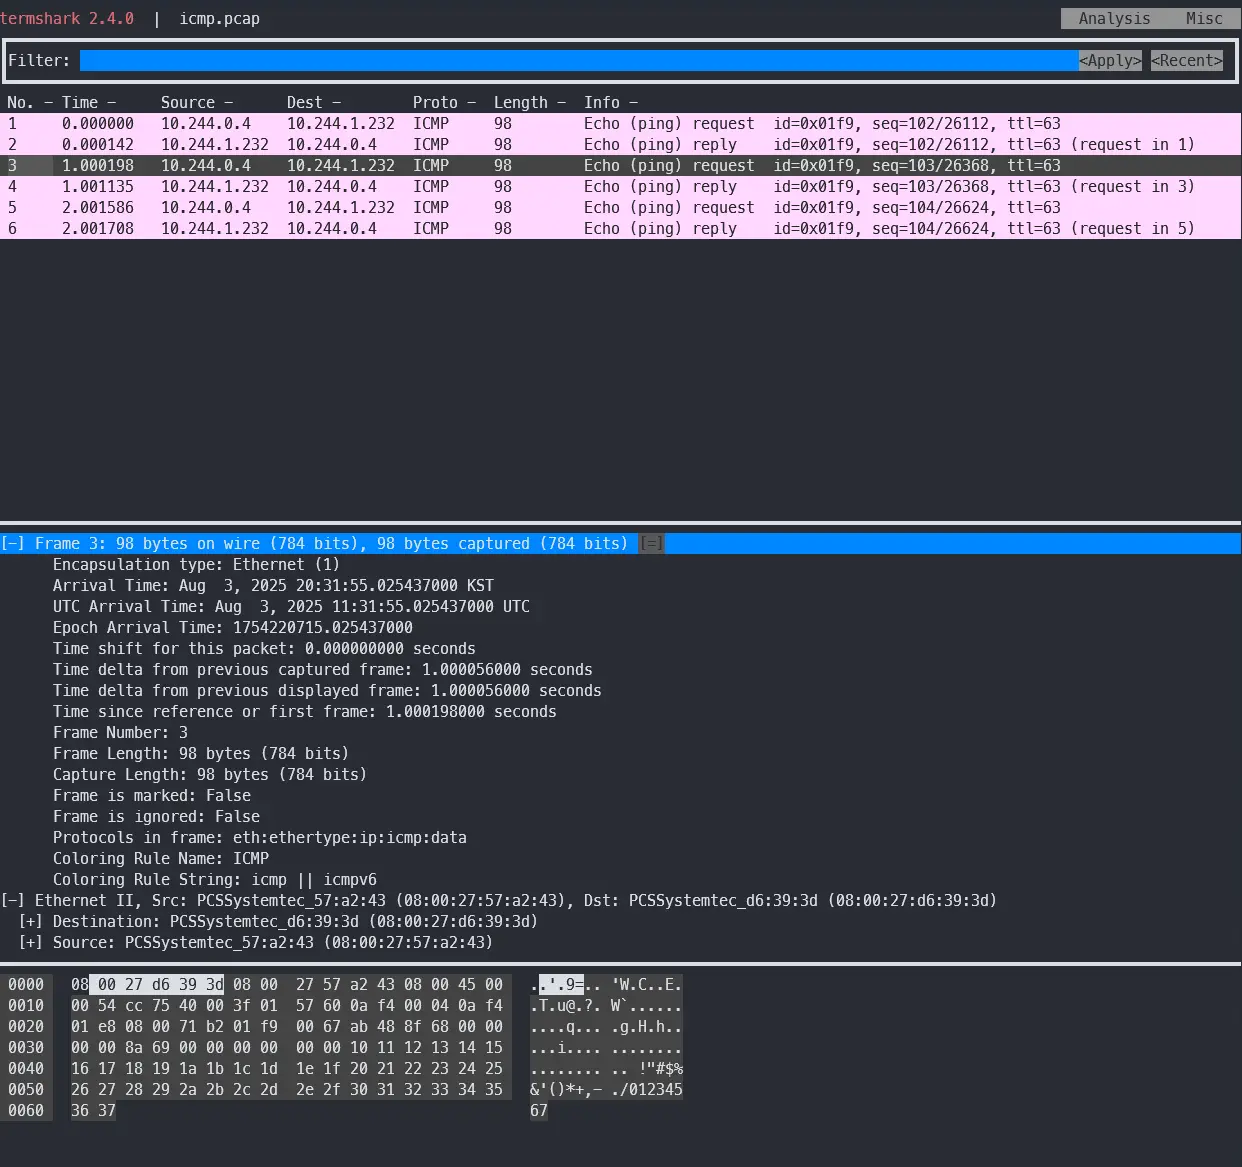The image size is (1242, 1167).
Task: Collapse the Ethernet II tree node
Action: tap(12, 900)
